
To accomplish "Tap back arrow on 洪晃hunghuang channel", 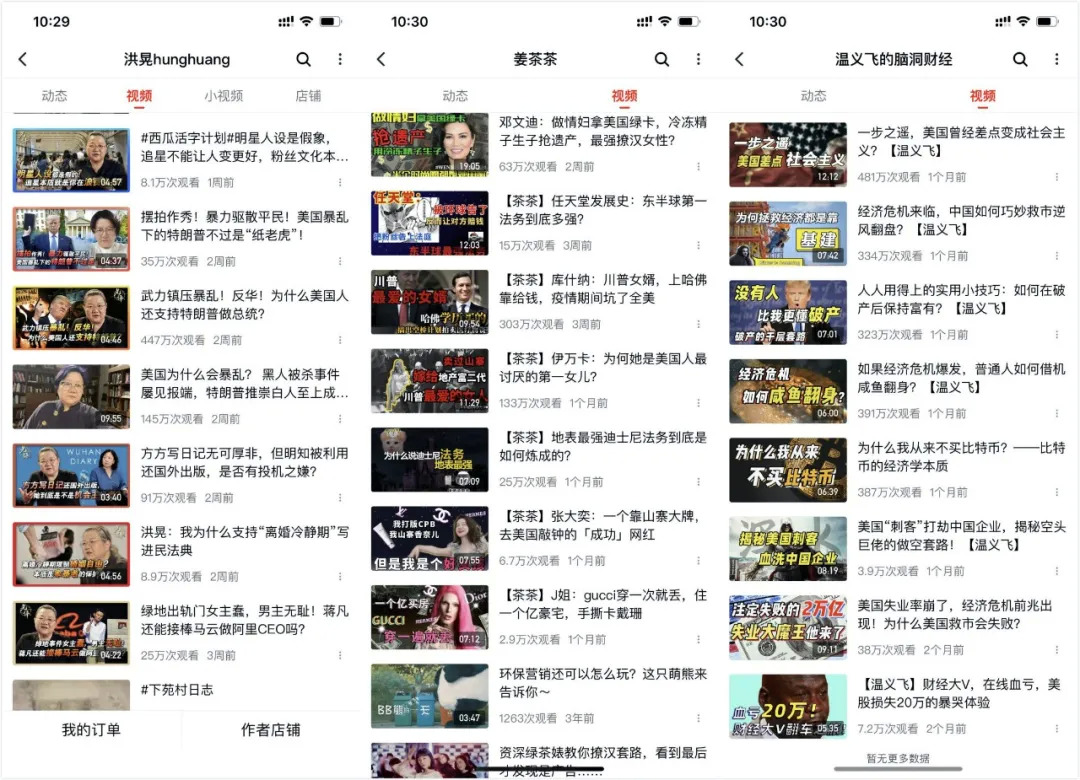I will (x=23, y=60).
